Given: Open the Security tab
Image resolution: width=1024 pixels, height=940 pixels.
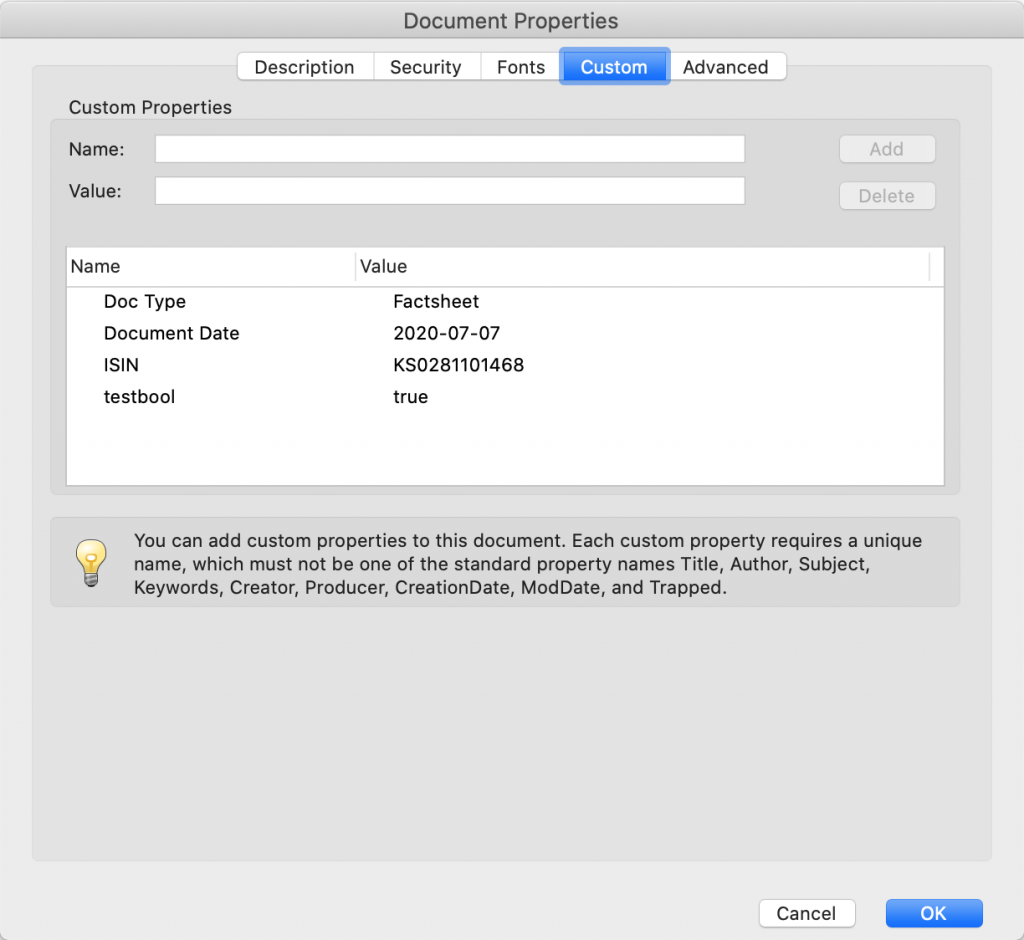Looking at the screenshot, I should pyautogui.click(x=426, y=67).
